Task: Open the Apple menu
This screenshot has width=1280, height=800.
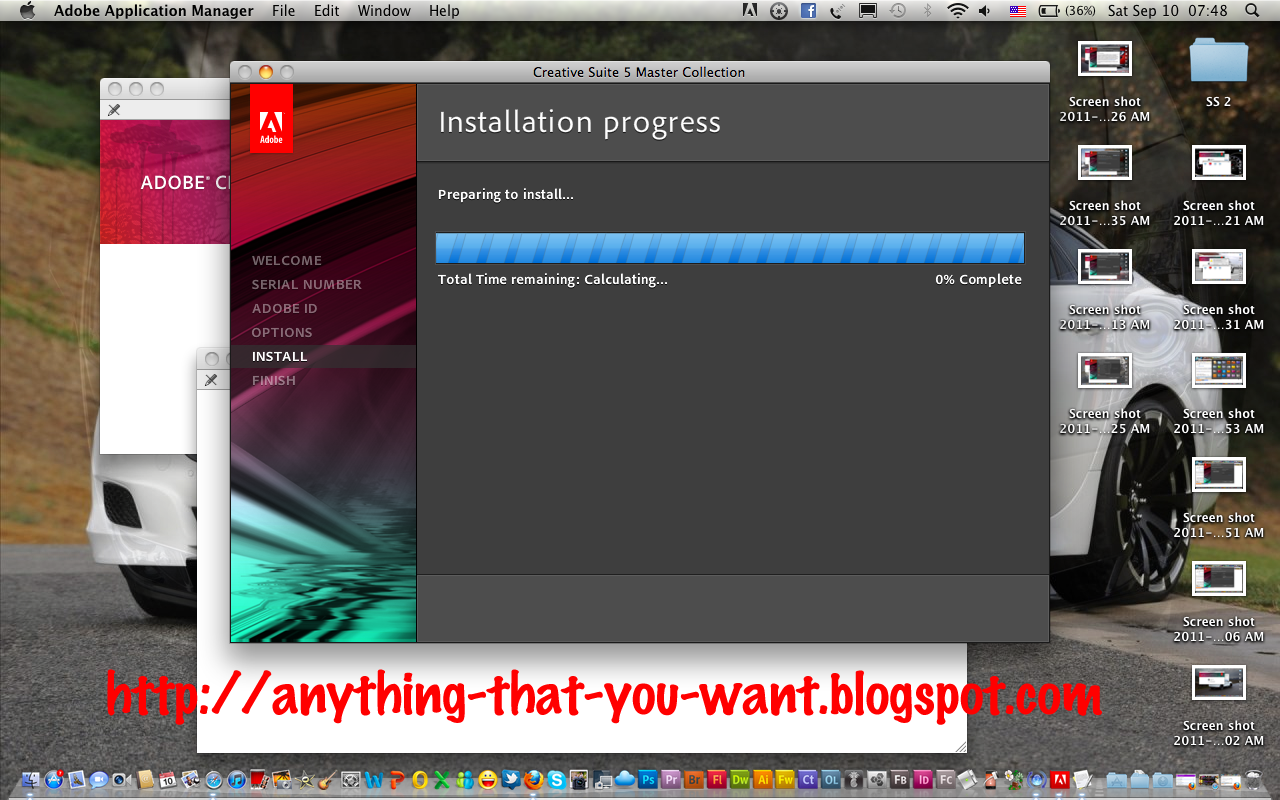Action: pyautogui.click(x=27, y=11)
